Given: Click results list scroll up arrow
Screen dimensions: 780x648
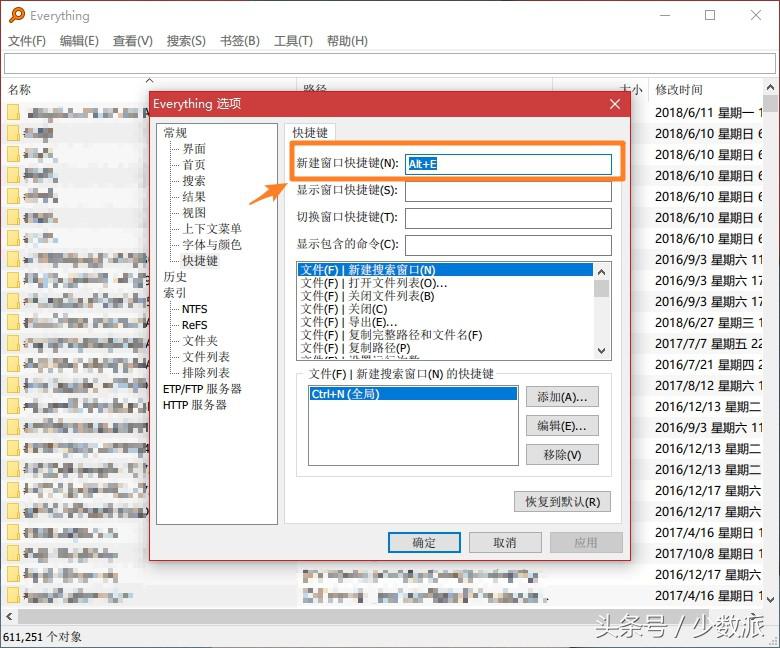Looking at the screenshot, I should pyautogui.click(x=771, y=87).
